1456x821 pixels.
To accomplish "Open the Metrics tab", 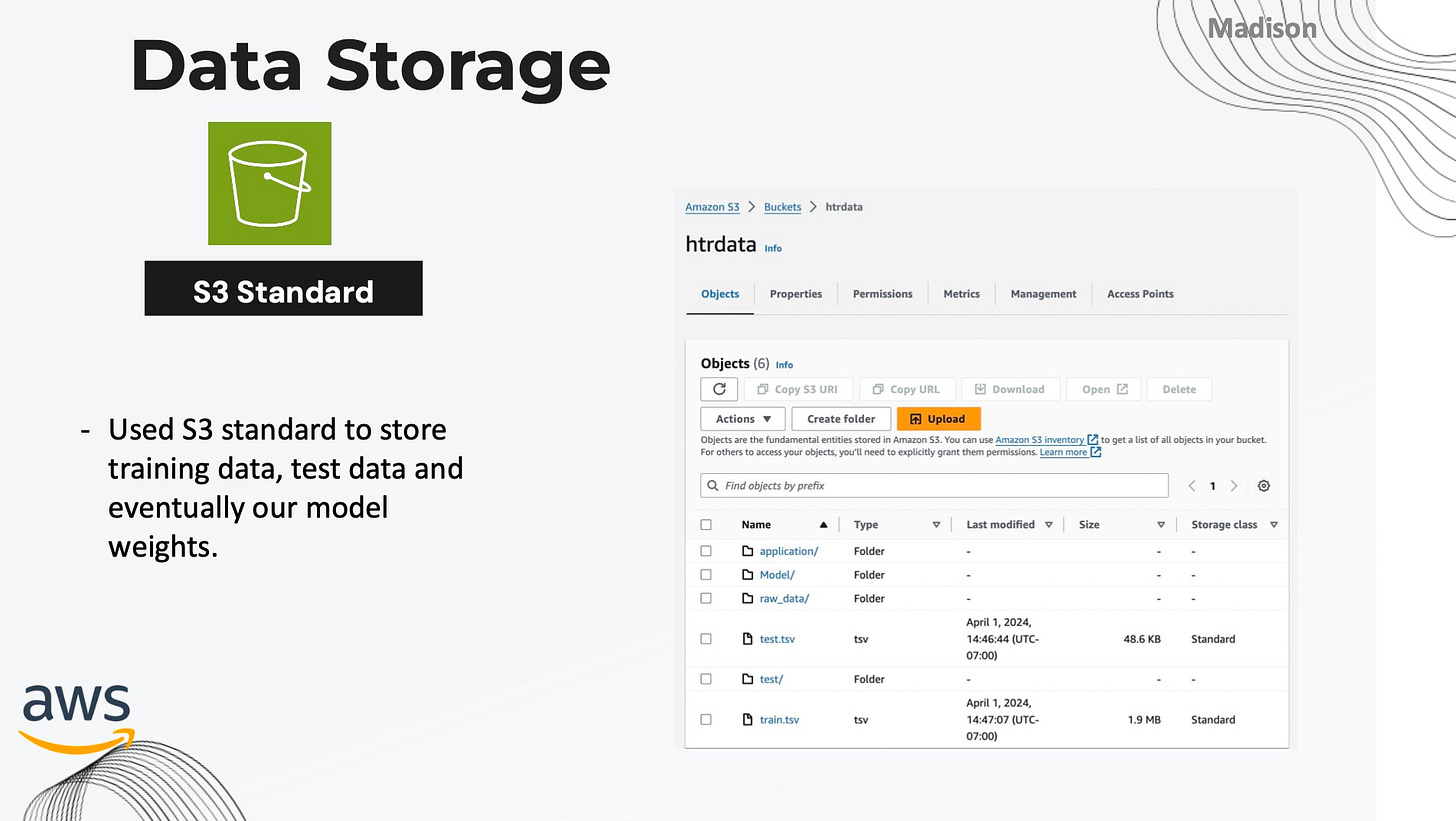I will (962, 294).
